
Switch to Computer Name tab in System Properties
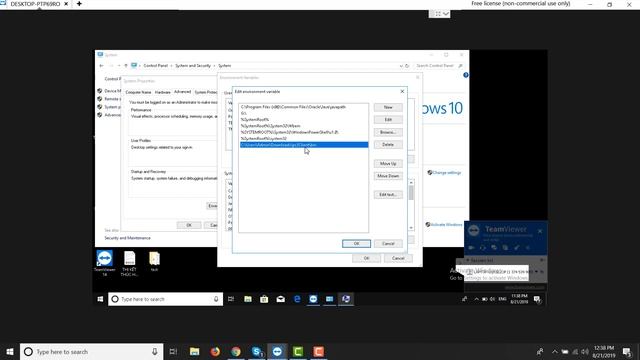(138, 92)
